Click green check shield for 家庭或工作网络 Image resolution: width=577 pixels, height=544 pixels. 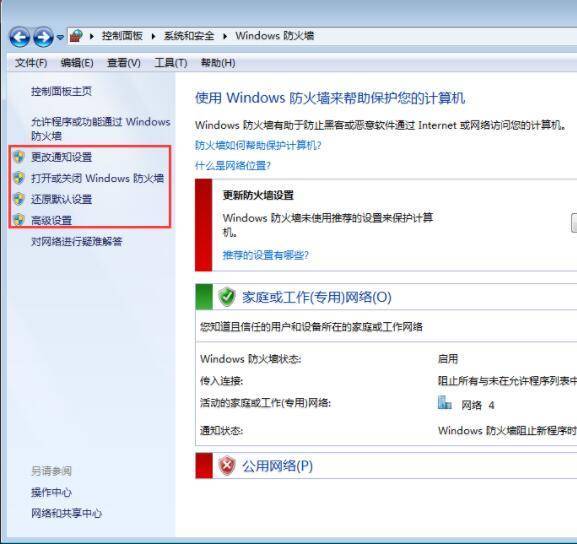(227, 297)
